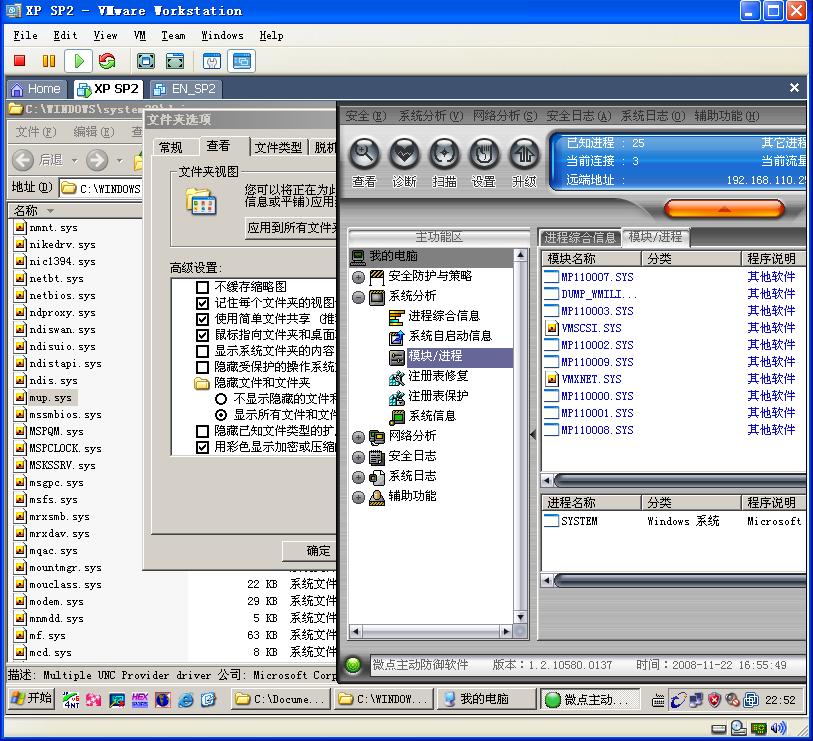The width and height of the screenshot is (813, 741).
Task: Click the Back arrow icon in Explorer window
Action: 23,160
